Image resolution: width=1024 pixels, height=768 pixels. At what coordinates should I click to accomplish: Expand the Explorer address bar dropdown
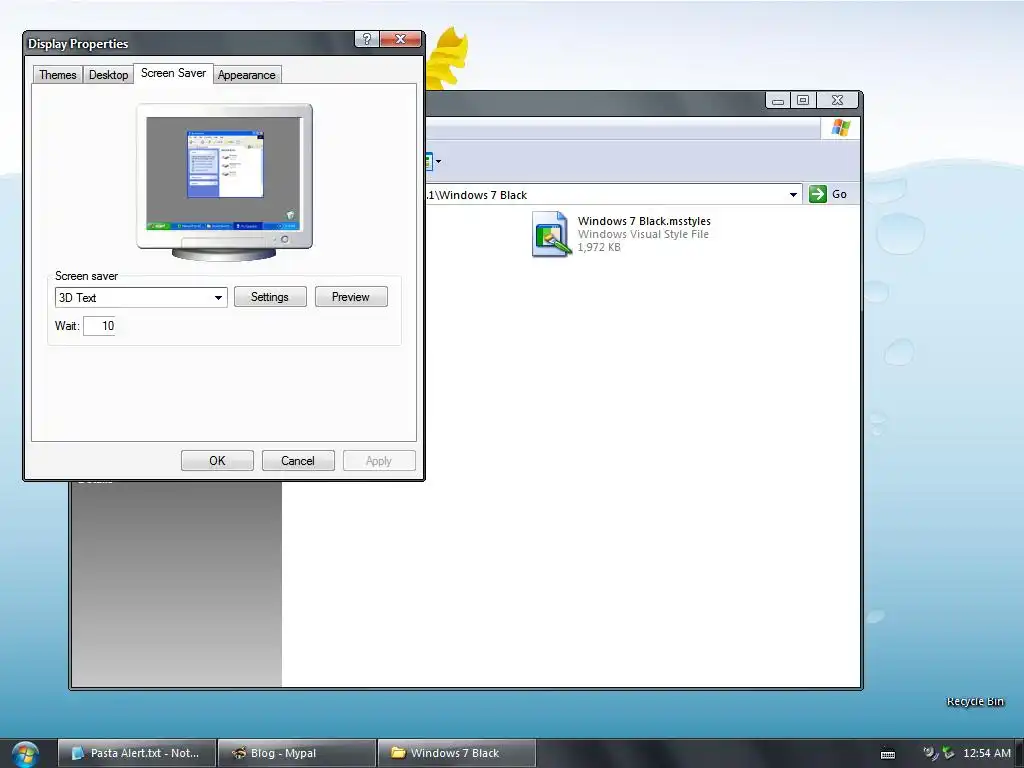pyautogui.click(x=793, y=195)
